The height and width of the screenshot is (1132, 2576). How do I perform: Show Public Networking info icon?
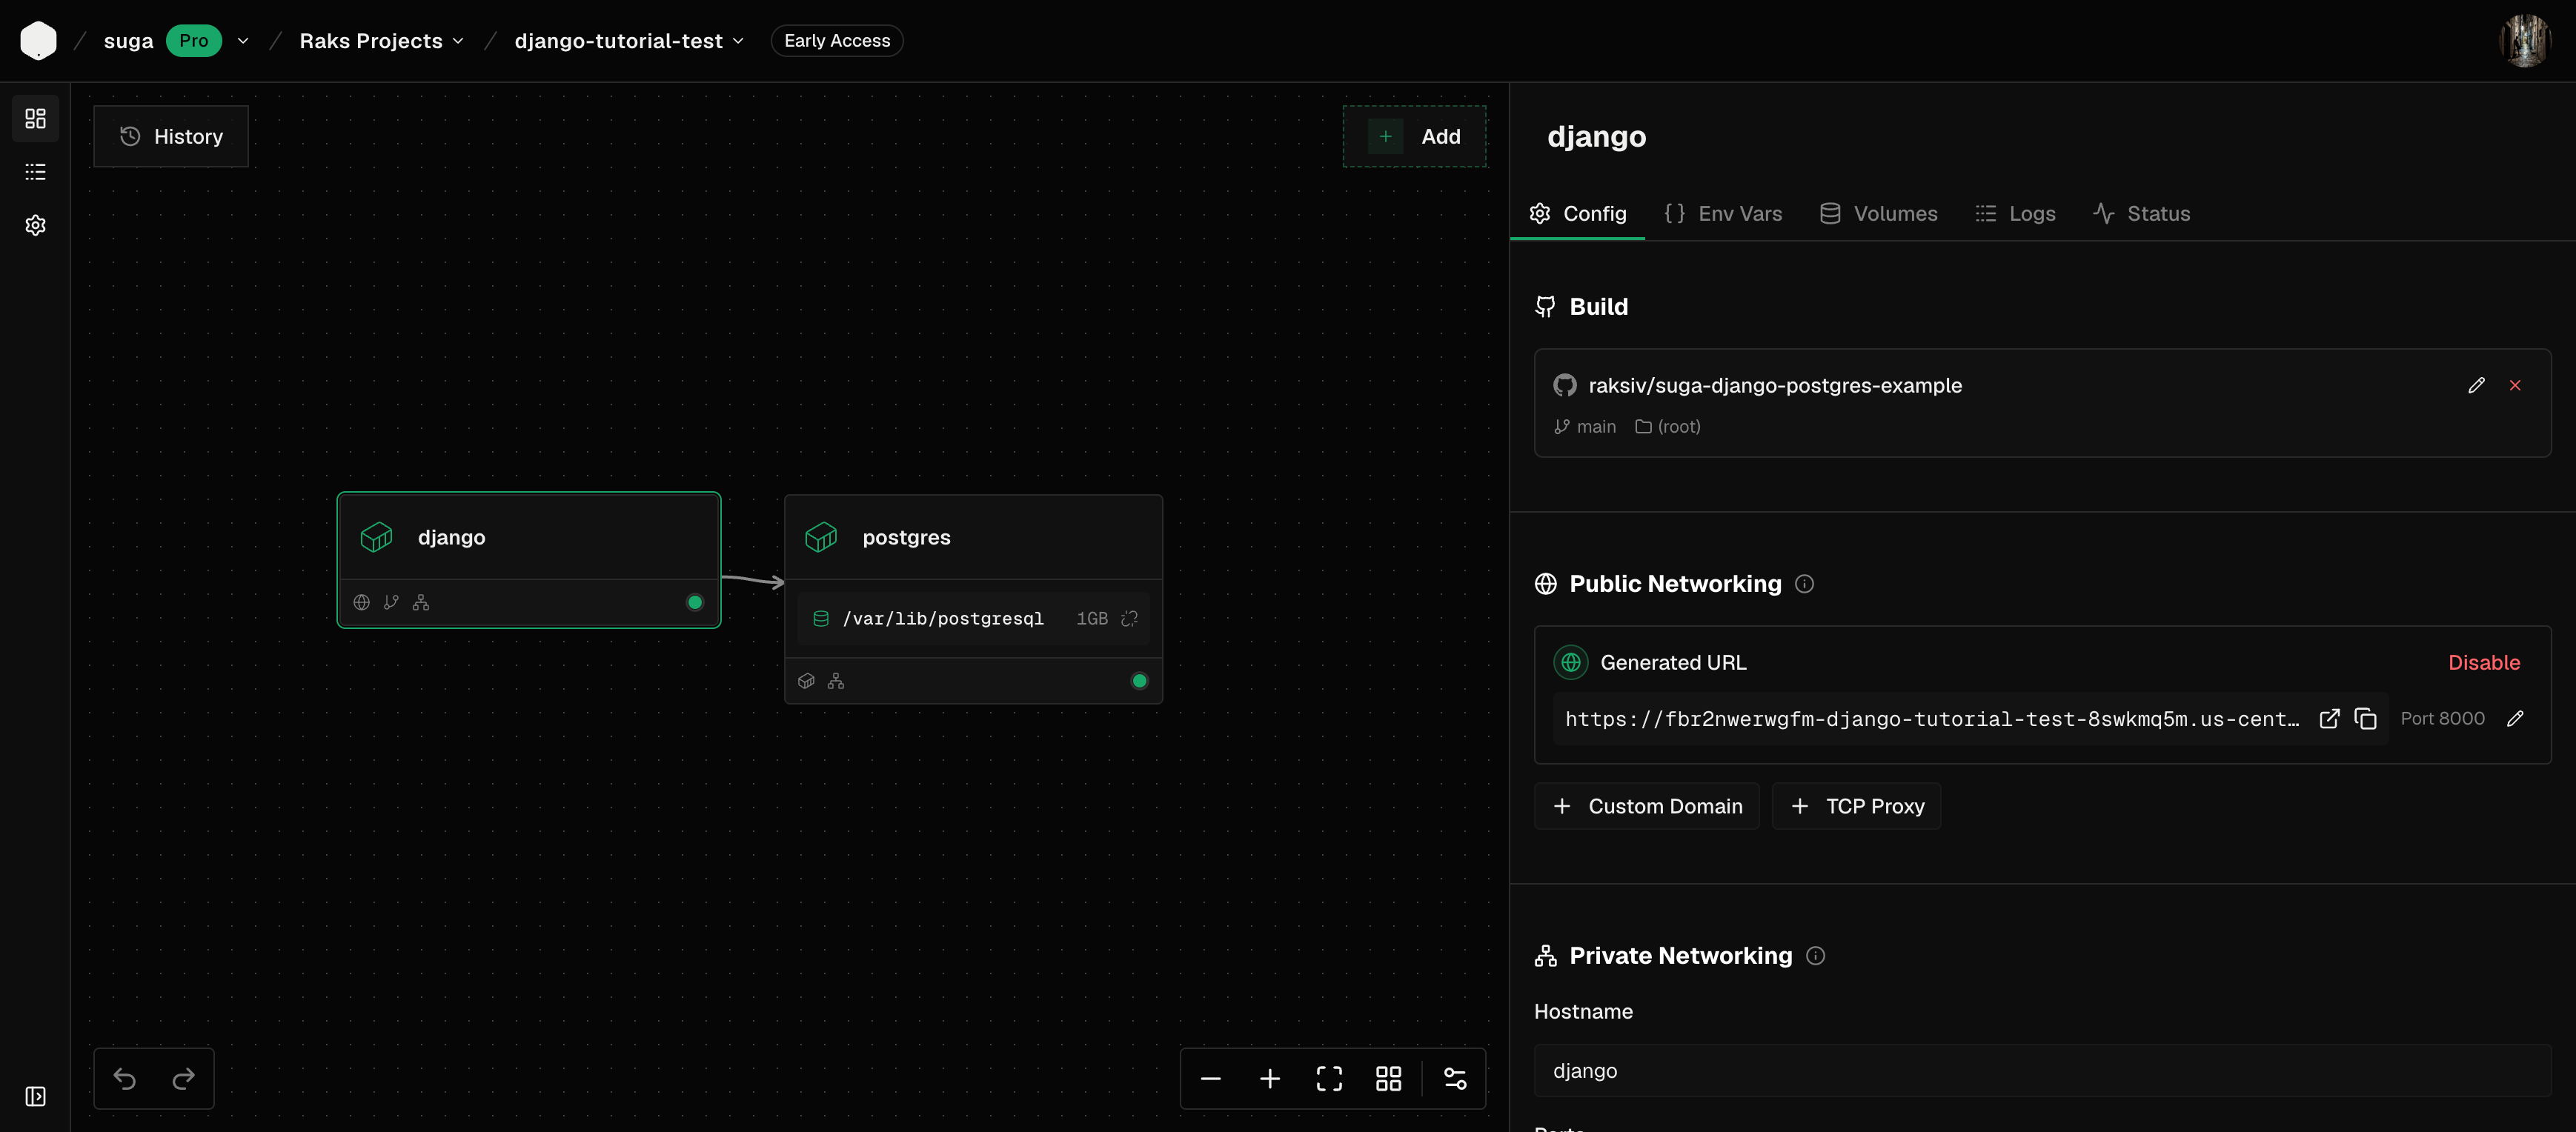click(1804, 584)
